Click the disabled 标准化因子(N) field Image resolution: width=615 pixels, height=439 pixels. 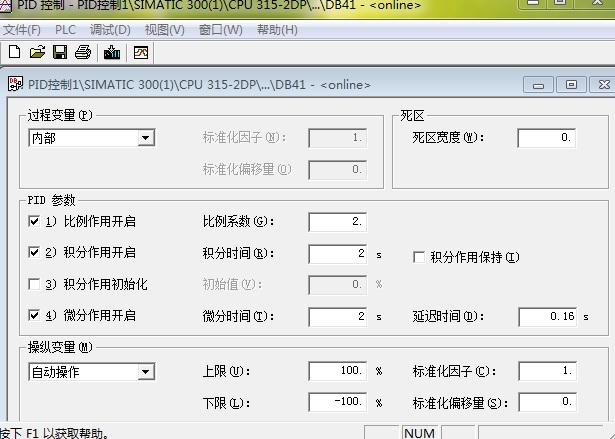point(338,138)
